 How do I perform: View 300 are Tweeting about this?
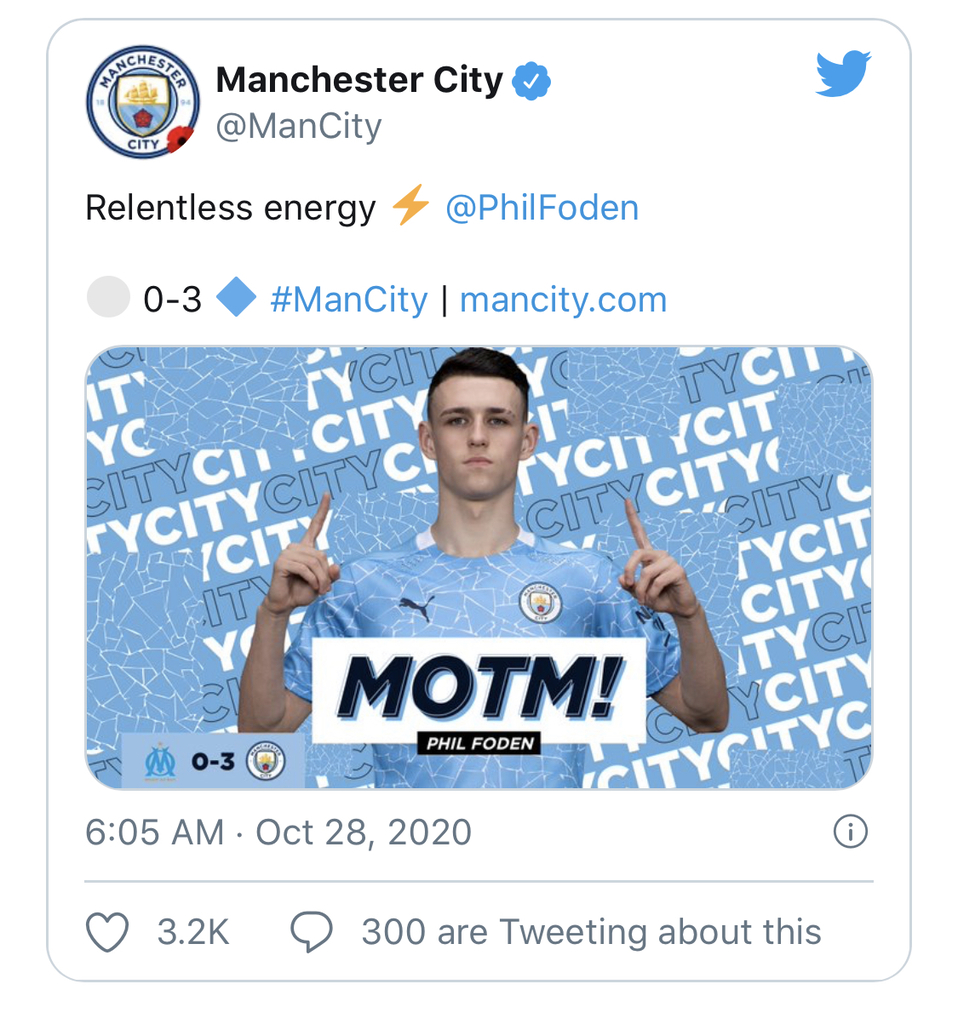pos(591,932)
